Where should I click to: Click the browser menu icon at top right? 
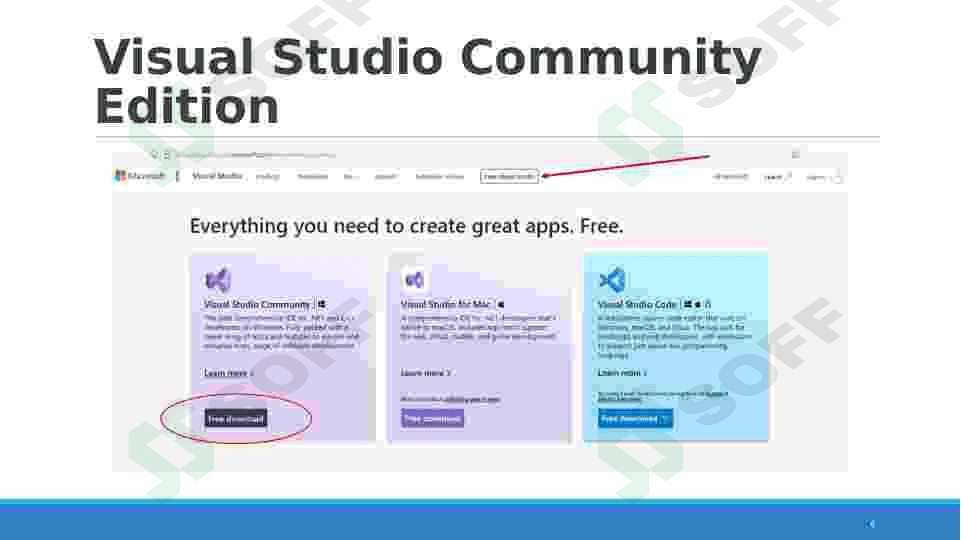[796, 154]
